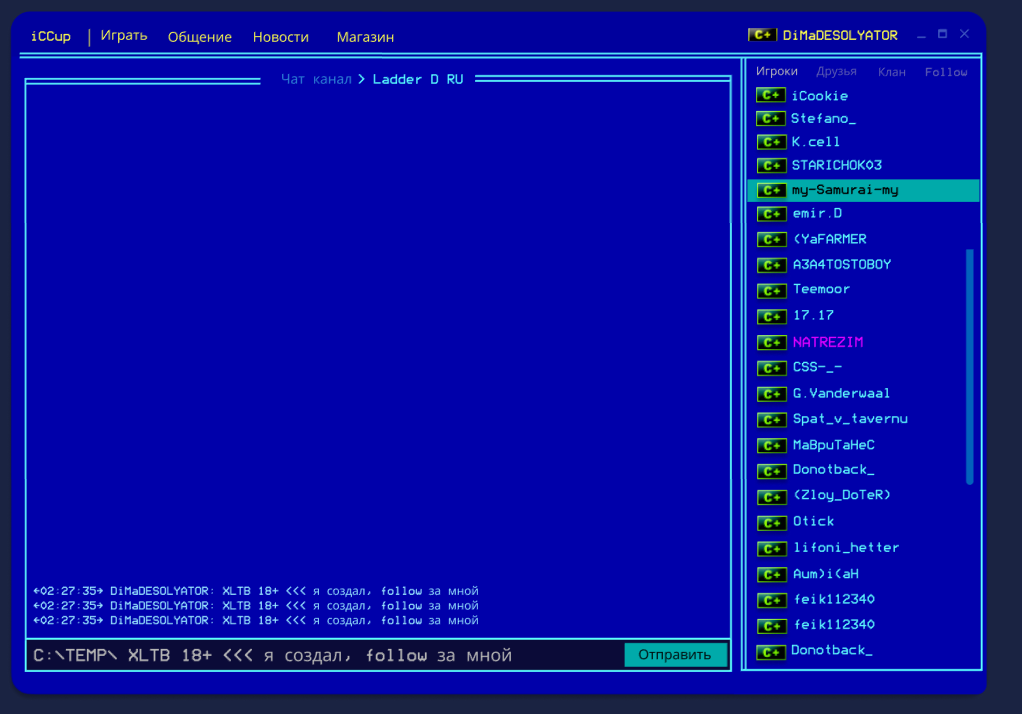The width and height of the screenshot is (1022, 714).
Task: Click the C+ badge beside Spat_v_tavernu
Action: click(x=771, y=419)
